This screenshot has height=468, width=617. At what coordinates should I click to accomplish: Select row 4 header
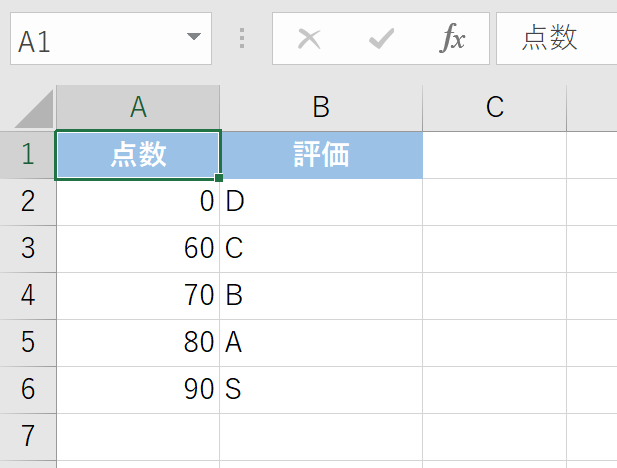coord(28,296)
